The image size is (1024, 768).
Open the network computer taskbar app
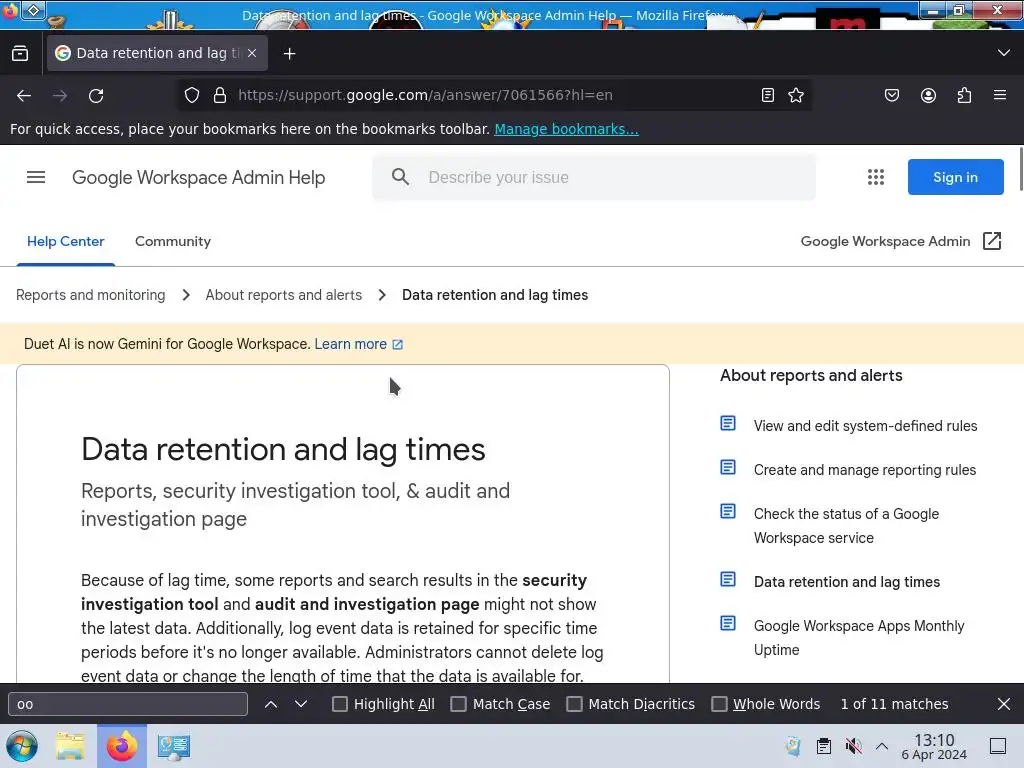tap(174, 746)
